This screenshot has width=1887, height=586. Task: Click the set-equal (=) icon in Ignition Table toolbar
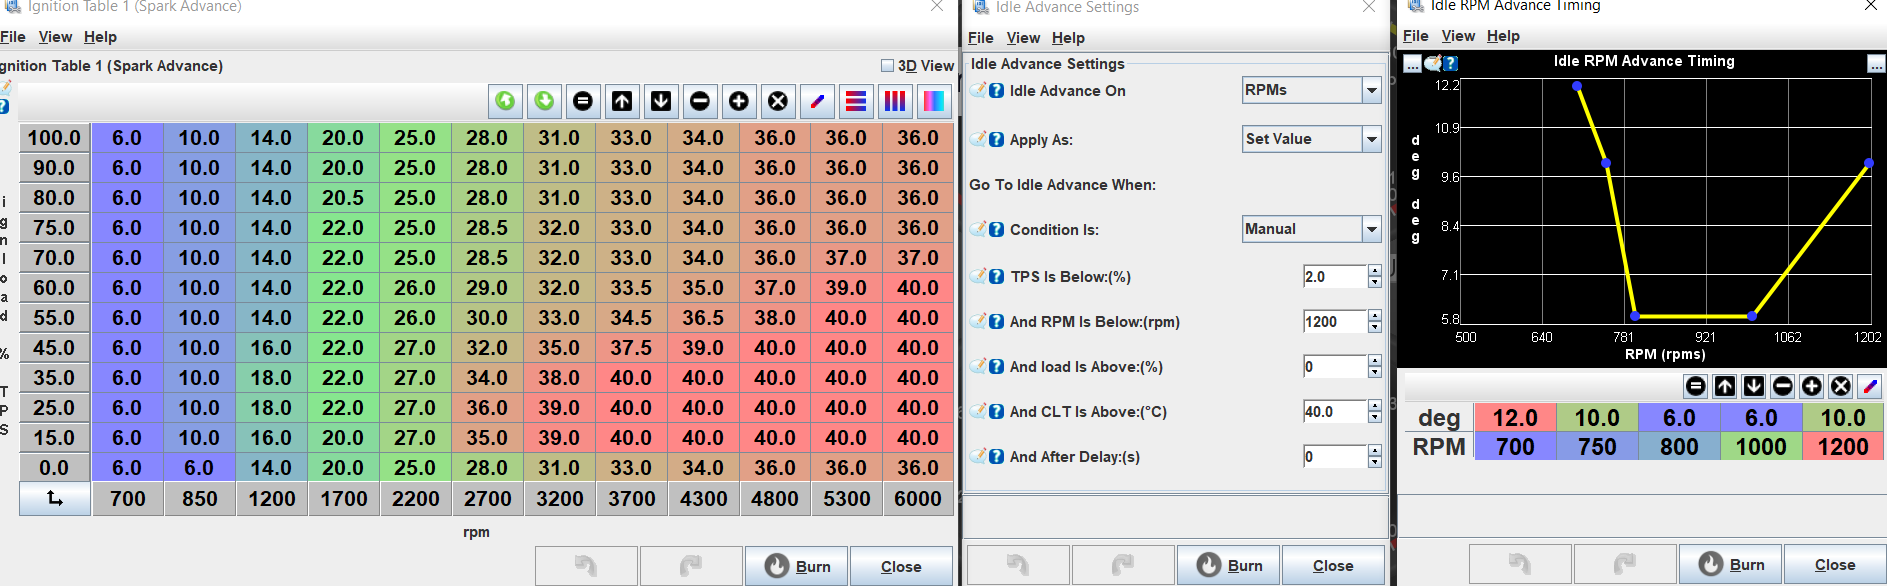(583, 101)
